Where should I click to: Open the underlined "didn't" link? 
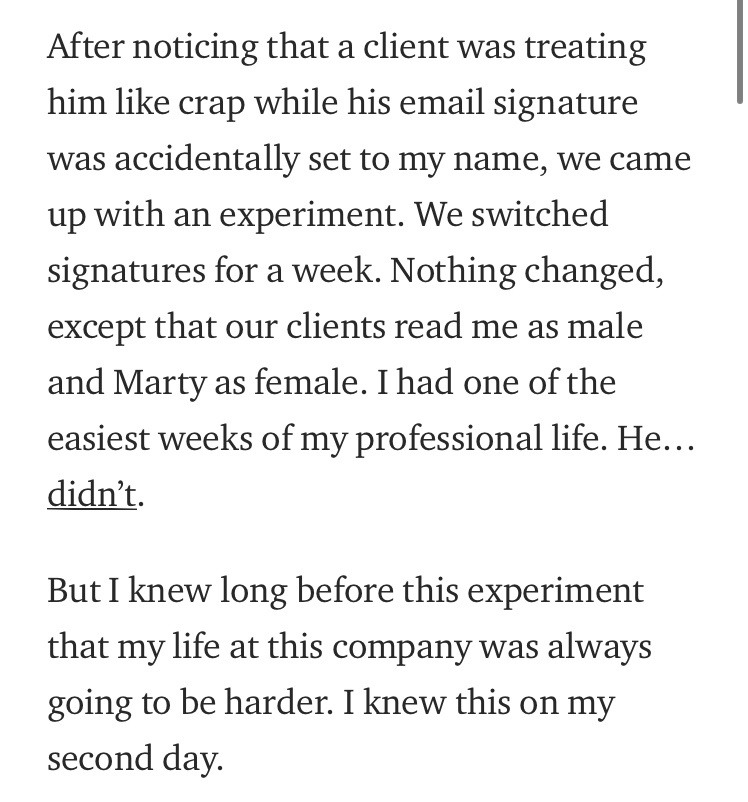point(91,495)
